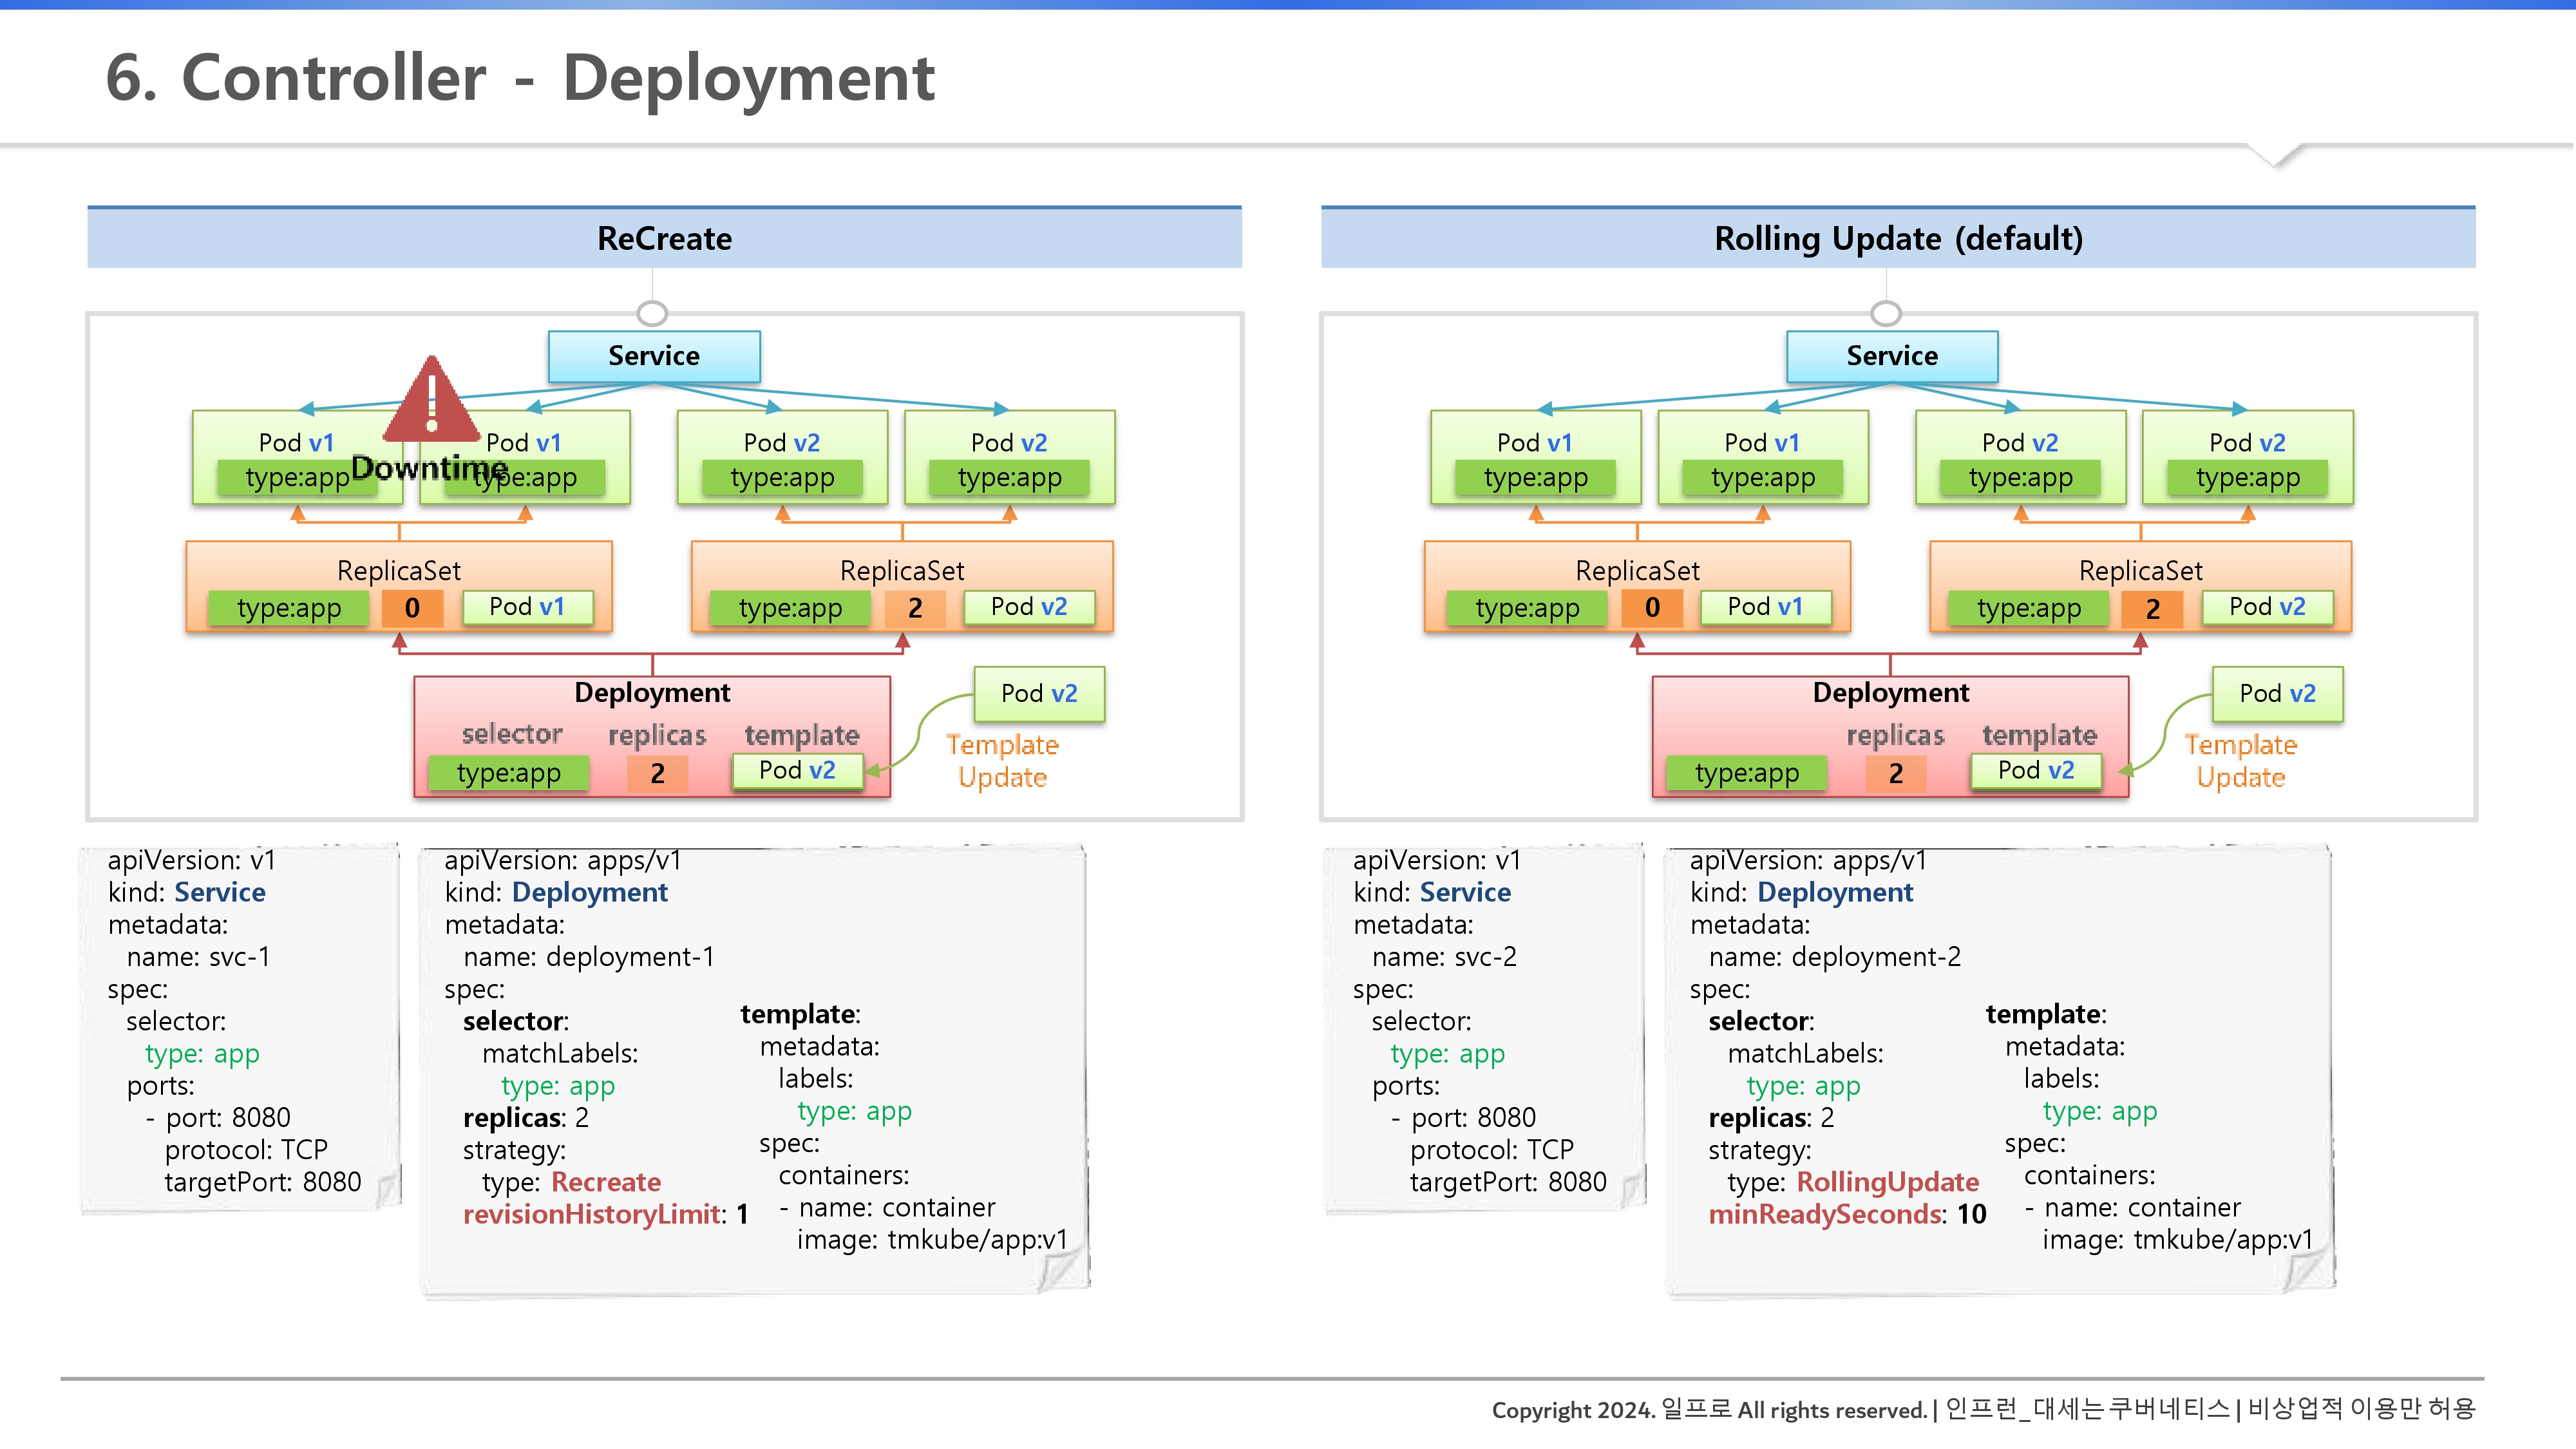Click the type:app selector label in Rolling Update Deployment
Screen dimensions: 2576x1449
point(1746,773)
